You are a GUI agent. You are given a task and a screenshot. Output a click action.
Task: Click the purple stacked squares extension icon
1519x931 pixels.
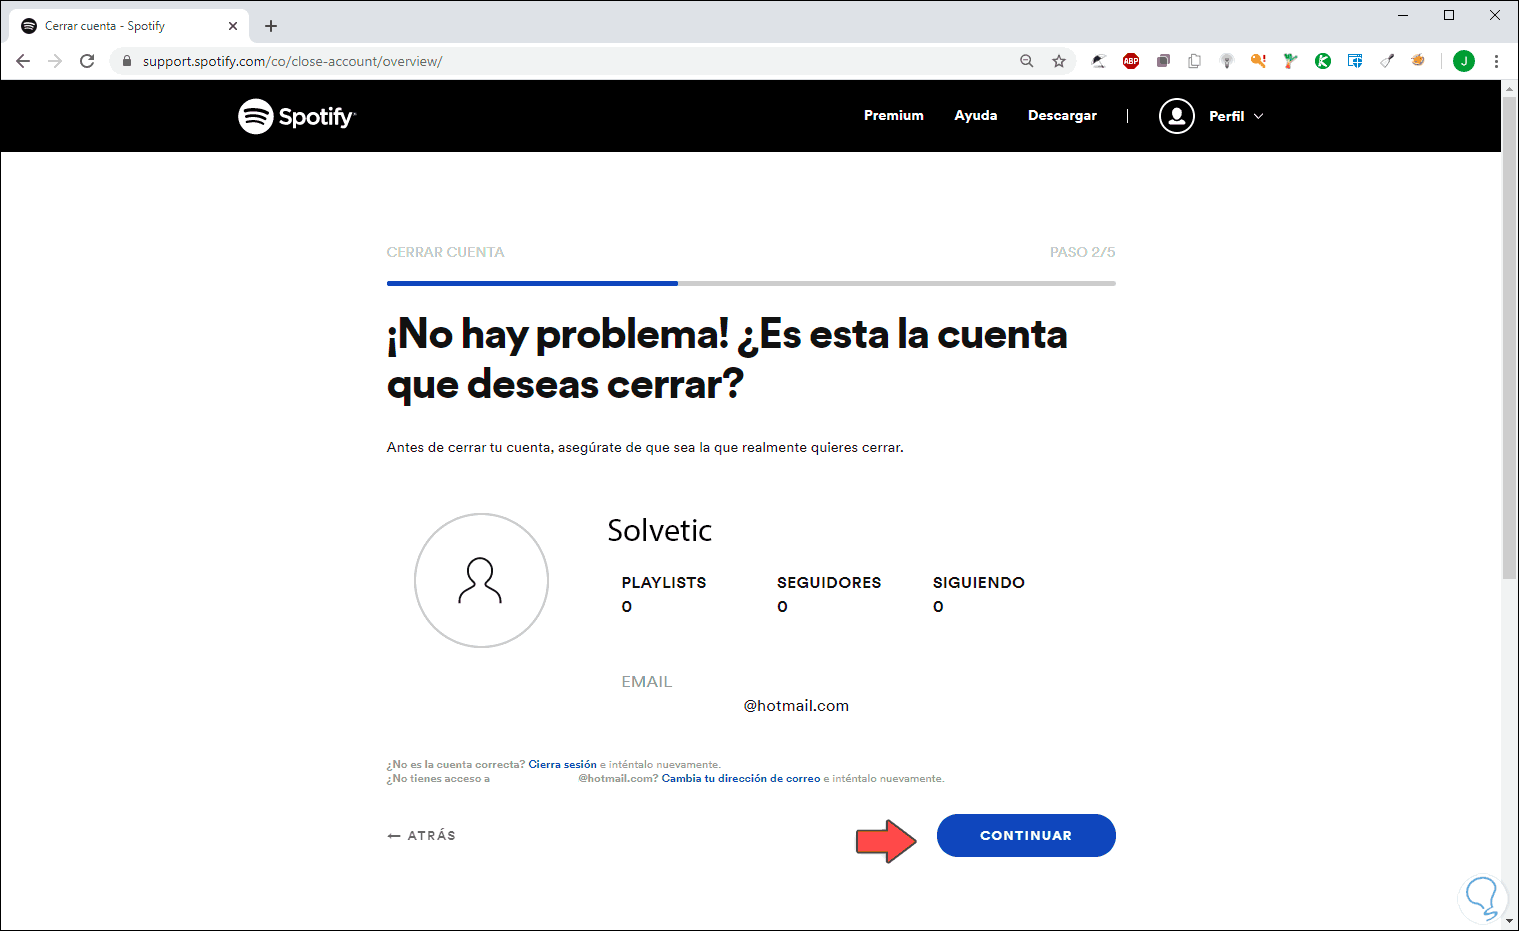point(1163,61)
